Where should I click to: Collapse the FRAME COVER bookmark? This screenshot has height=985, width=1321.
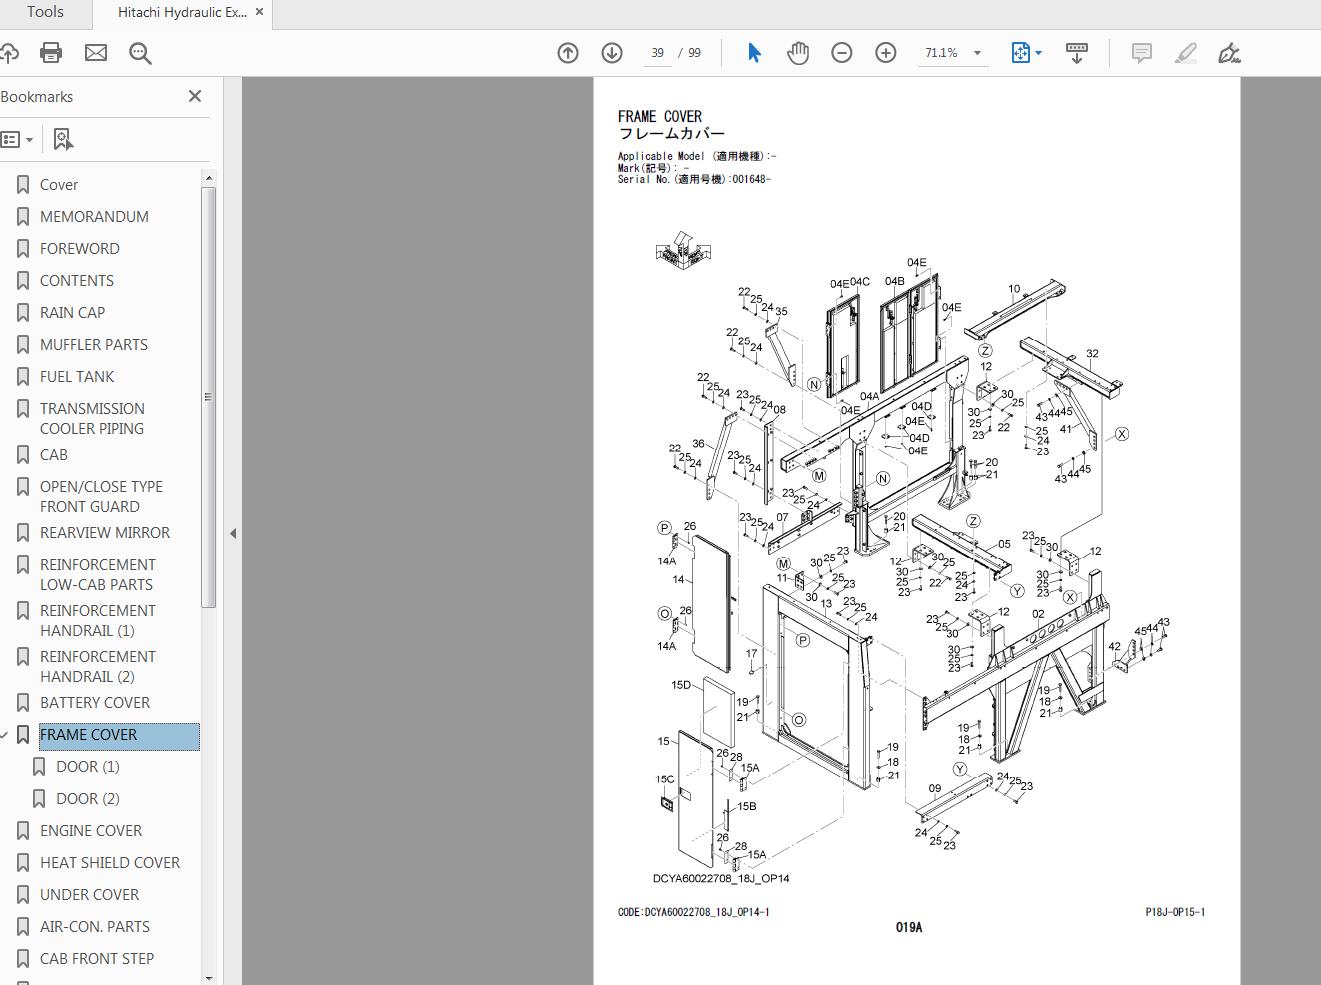pyautogui.click(x=6, y=734)
